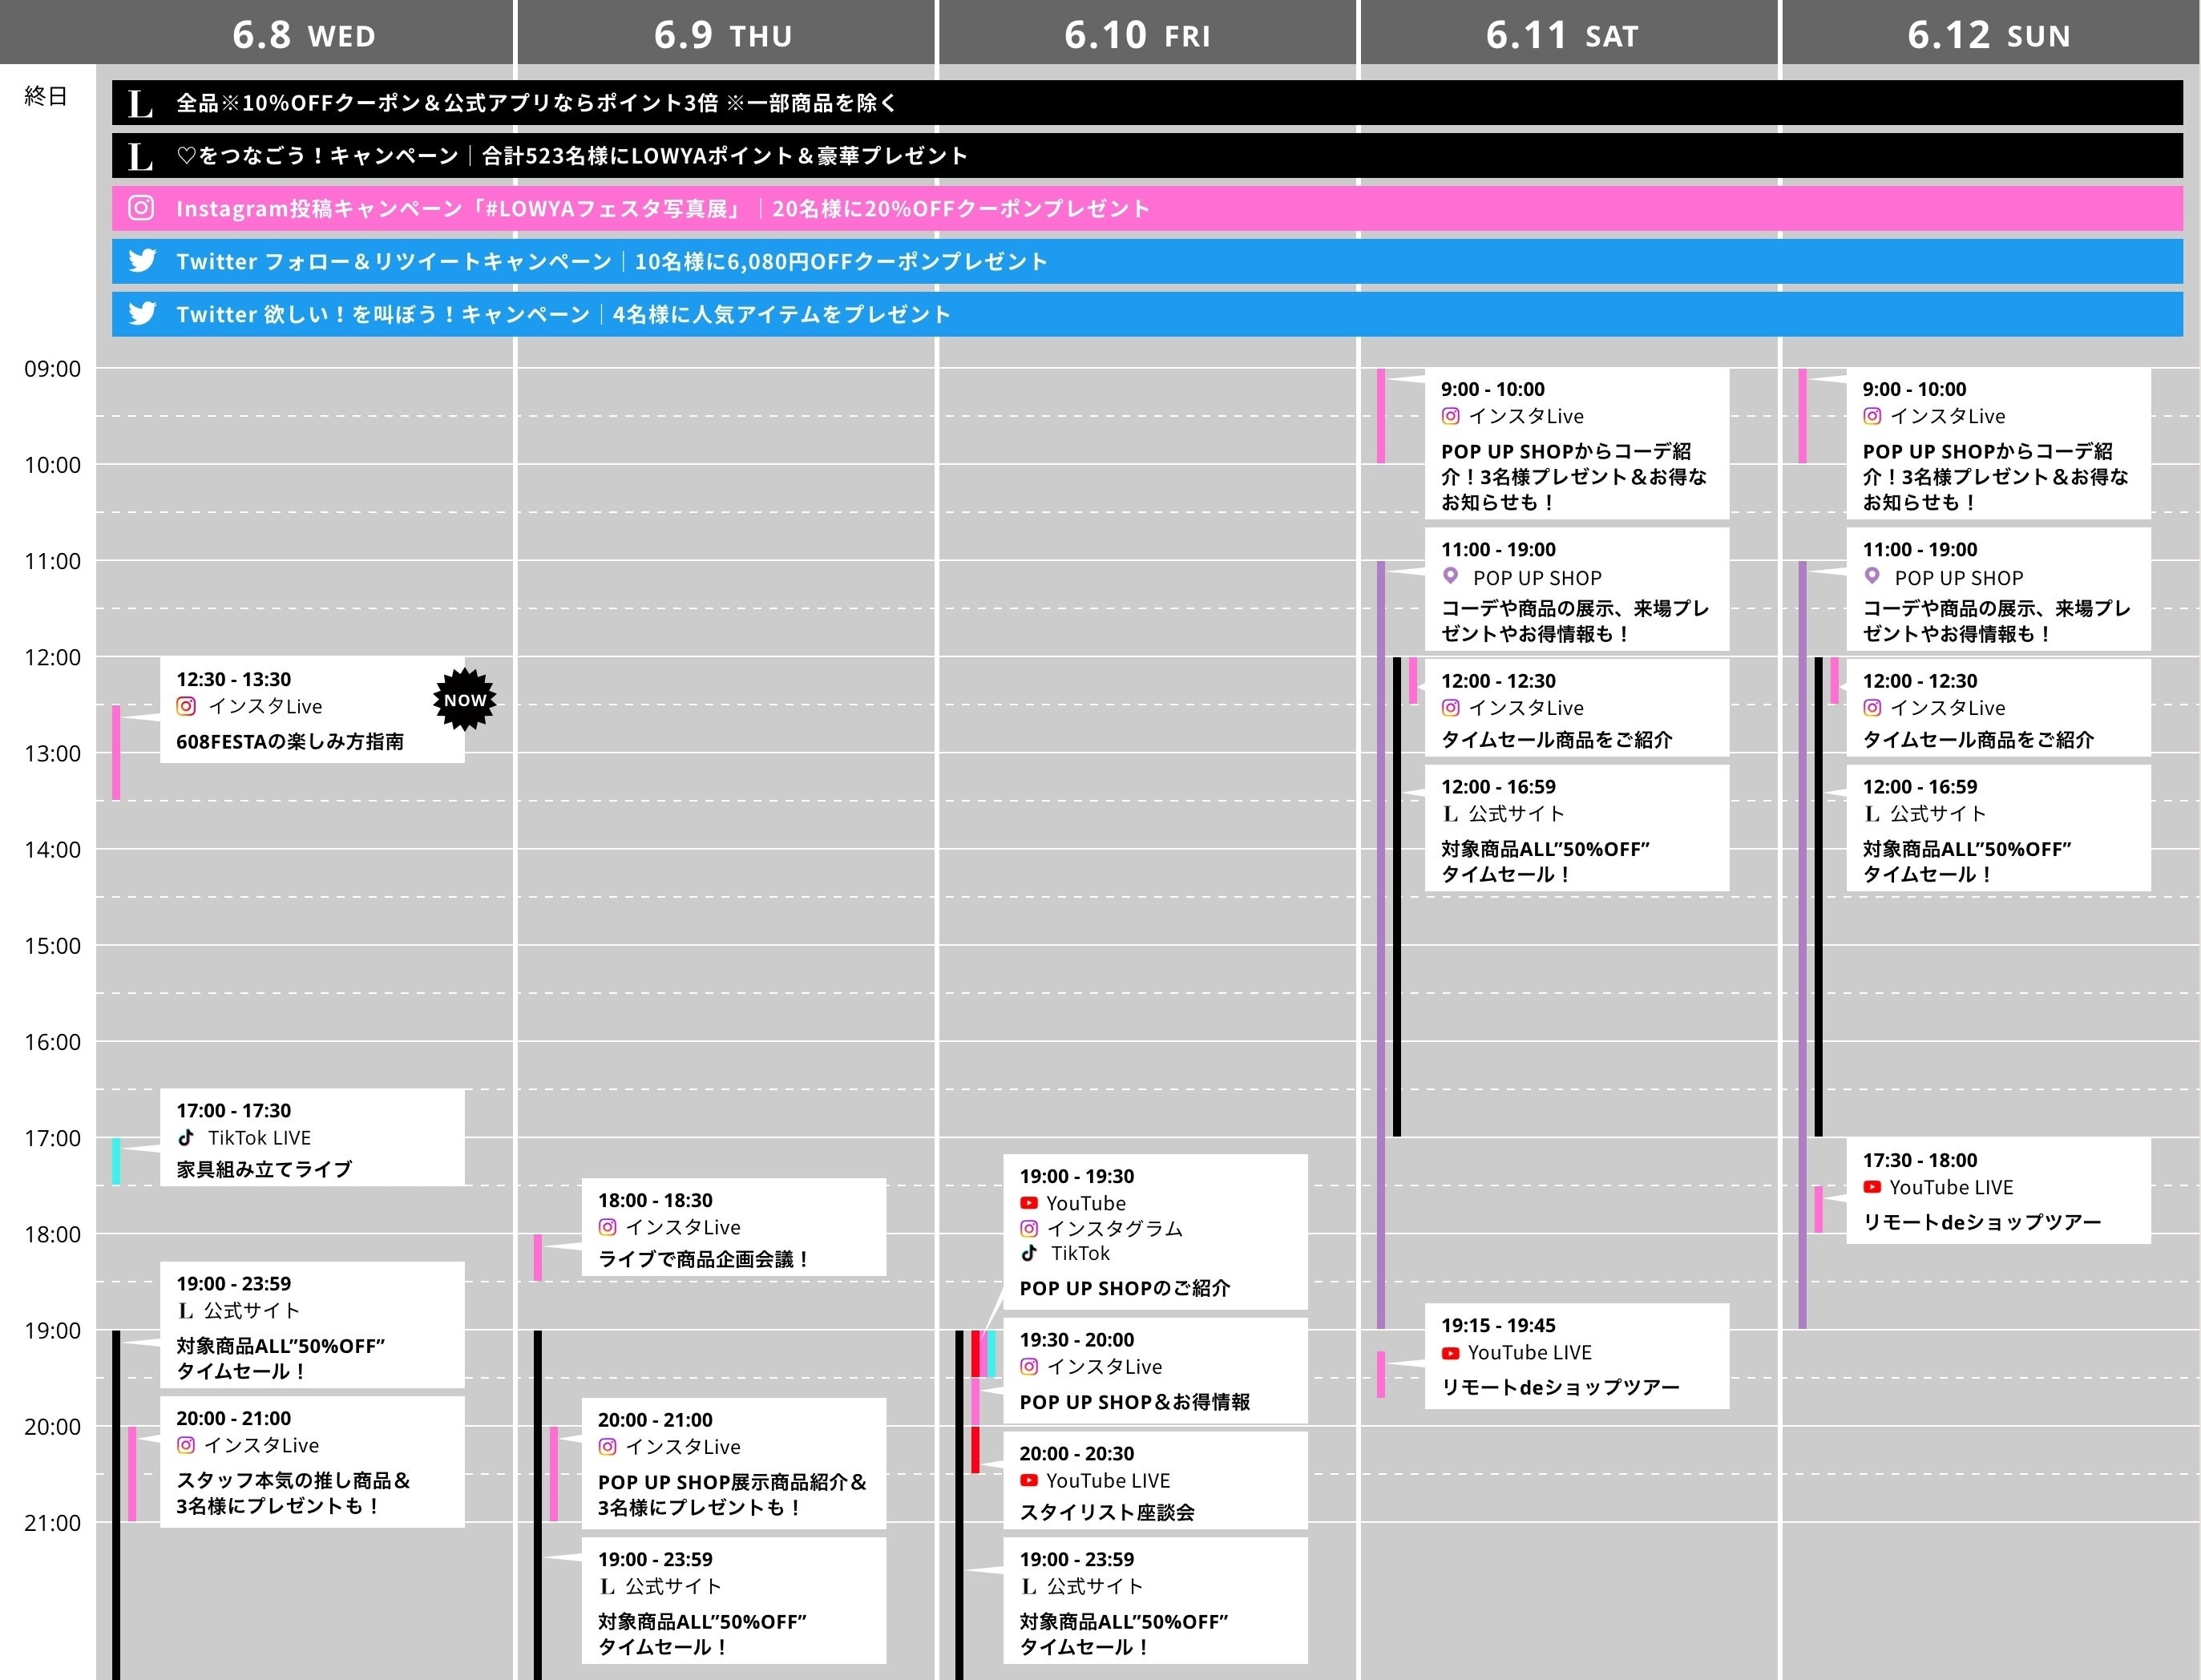Click the NOW badge on Wednesday 12:30 event
The image size is (2201, 1680).
coord(465,700)
